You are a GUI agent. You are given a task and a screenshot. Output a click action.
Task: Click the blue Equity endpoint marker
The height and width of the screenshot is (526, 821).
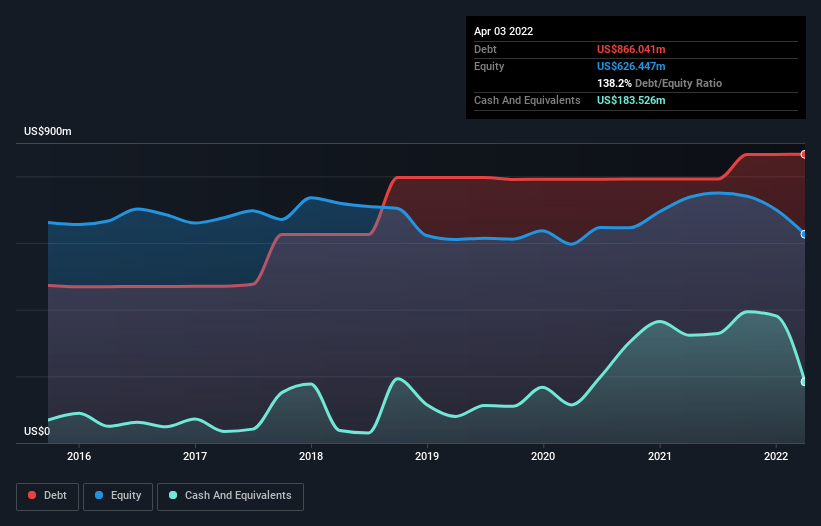[804, 234]
